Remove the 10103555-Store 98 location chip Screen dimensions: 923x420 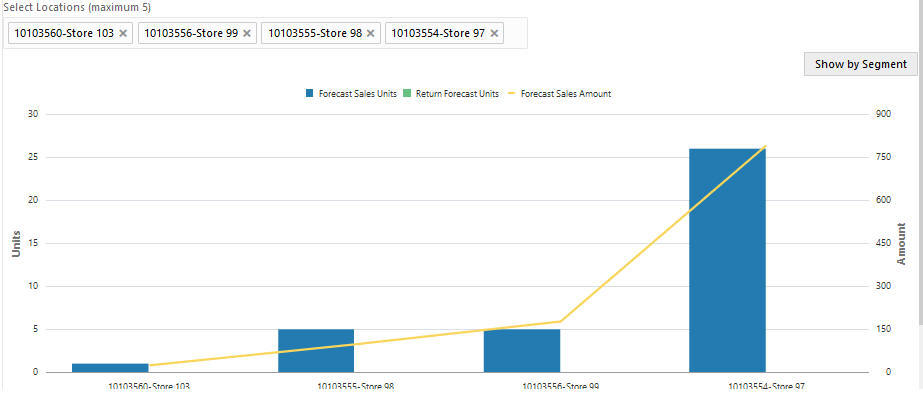370,34
